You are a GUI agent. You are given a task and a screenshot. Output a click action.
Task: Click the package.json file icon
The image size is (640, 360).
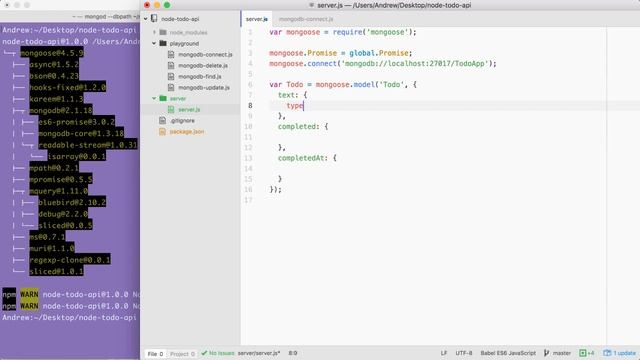tap(162, 131)
